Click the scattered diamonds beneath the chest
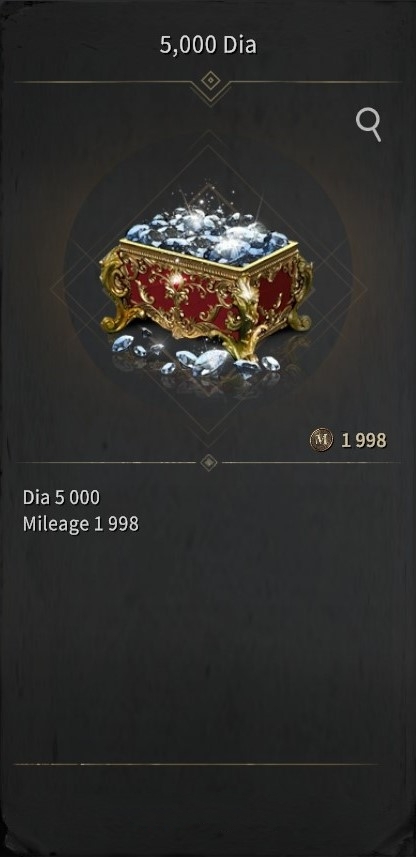The width and height of the screenshot is (416, 857). [x=191, y=355]
